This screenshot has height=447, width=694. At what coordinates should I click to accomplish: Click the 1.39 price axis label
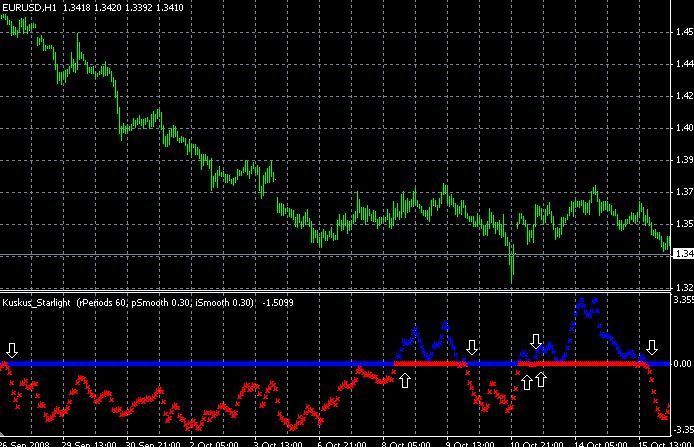tap(685, 160)
